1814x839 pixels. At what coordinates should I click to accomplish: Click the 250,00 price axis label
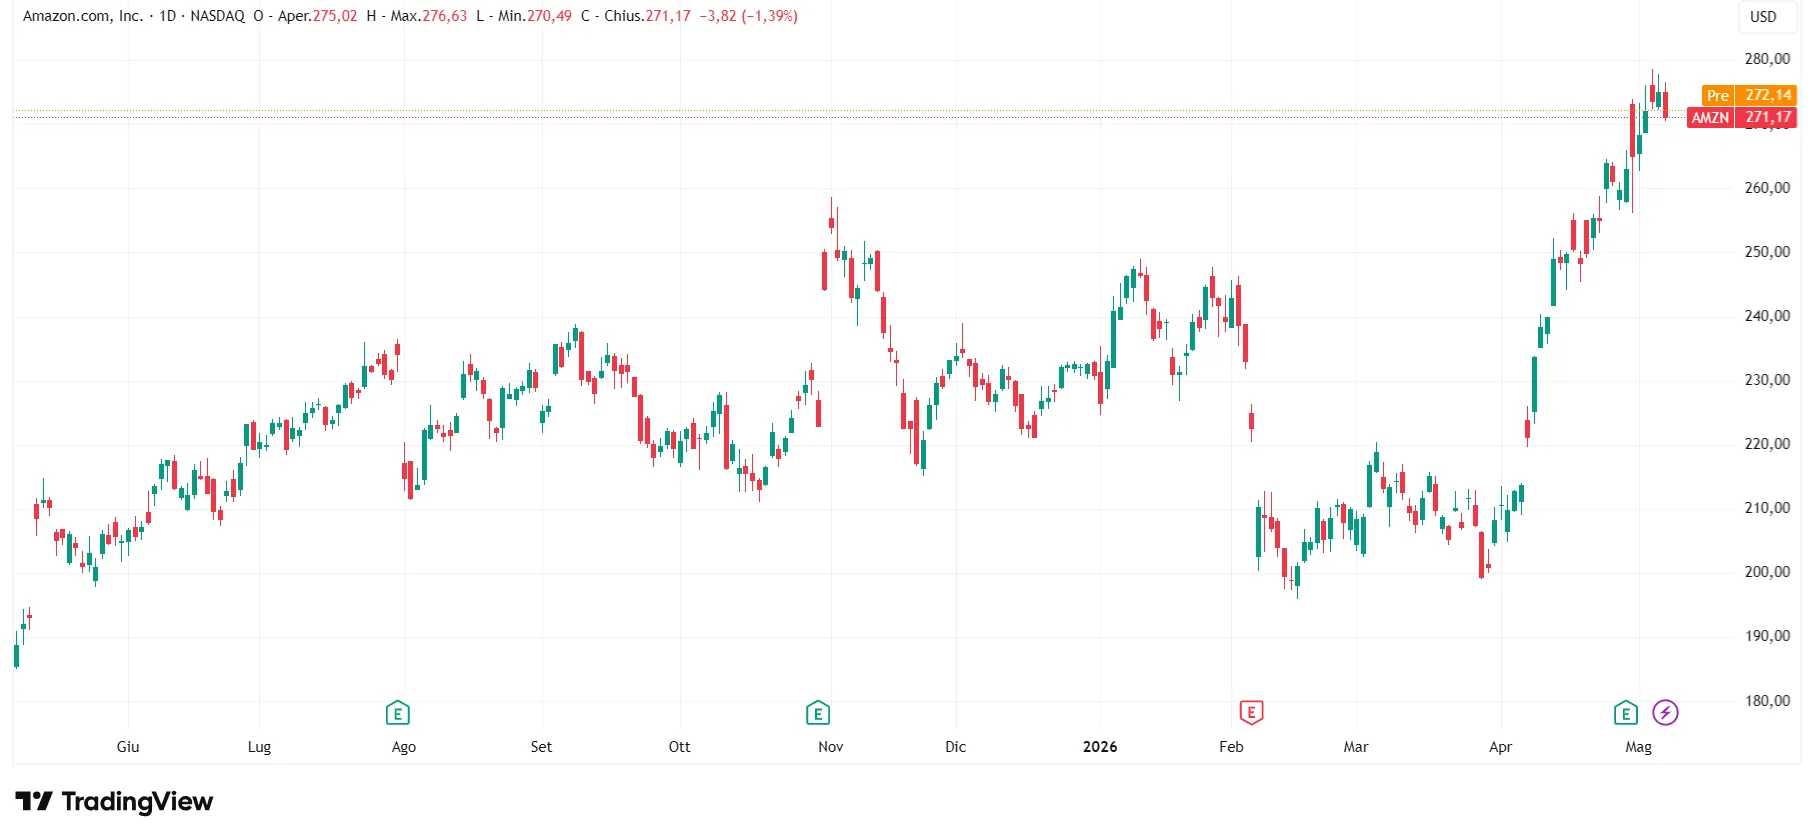[1767, 252]
